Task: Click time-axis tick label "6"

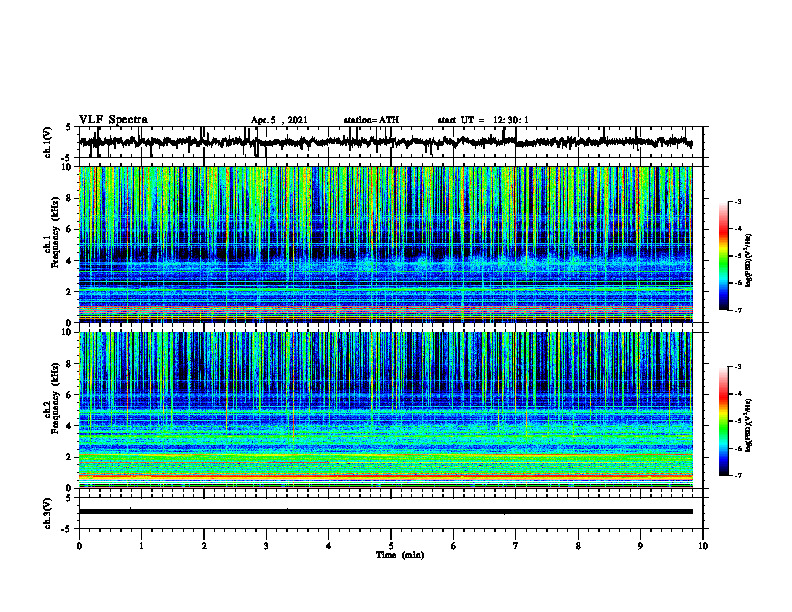Action: click(454, 546)
